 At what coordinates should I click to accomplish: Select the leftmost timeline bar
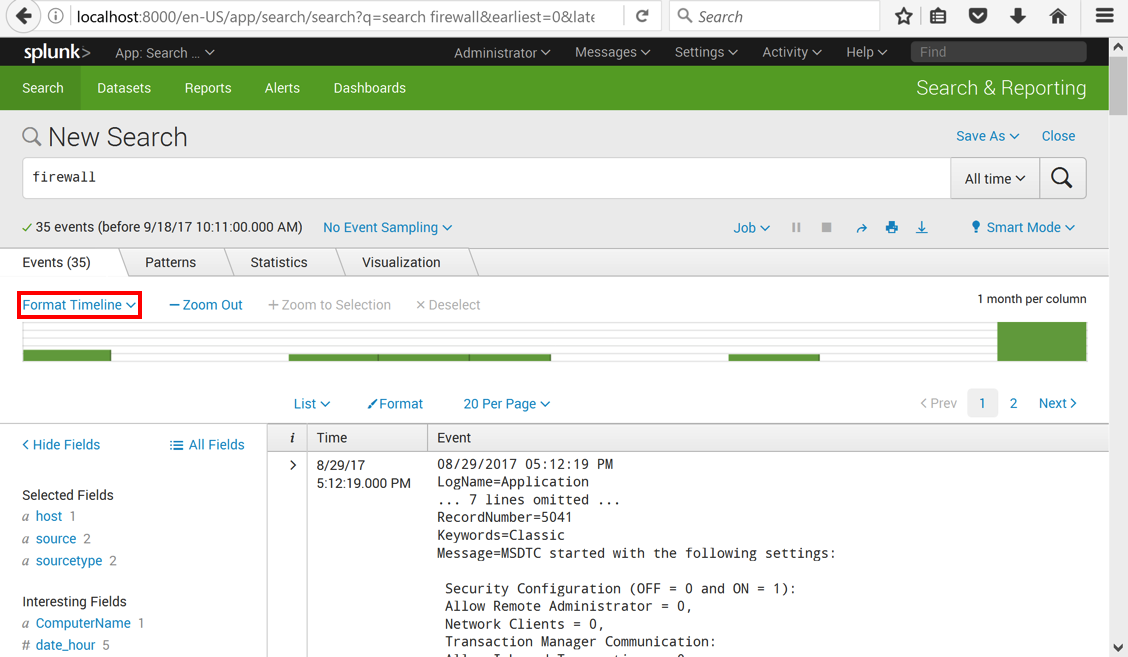tap(67, 355)
